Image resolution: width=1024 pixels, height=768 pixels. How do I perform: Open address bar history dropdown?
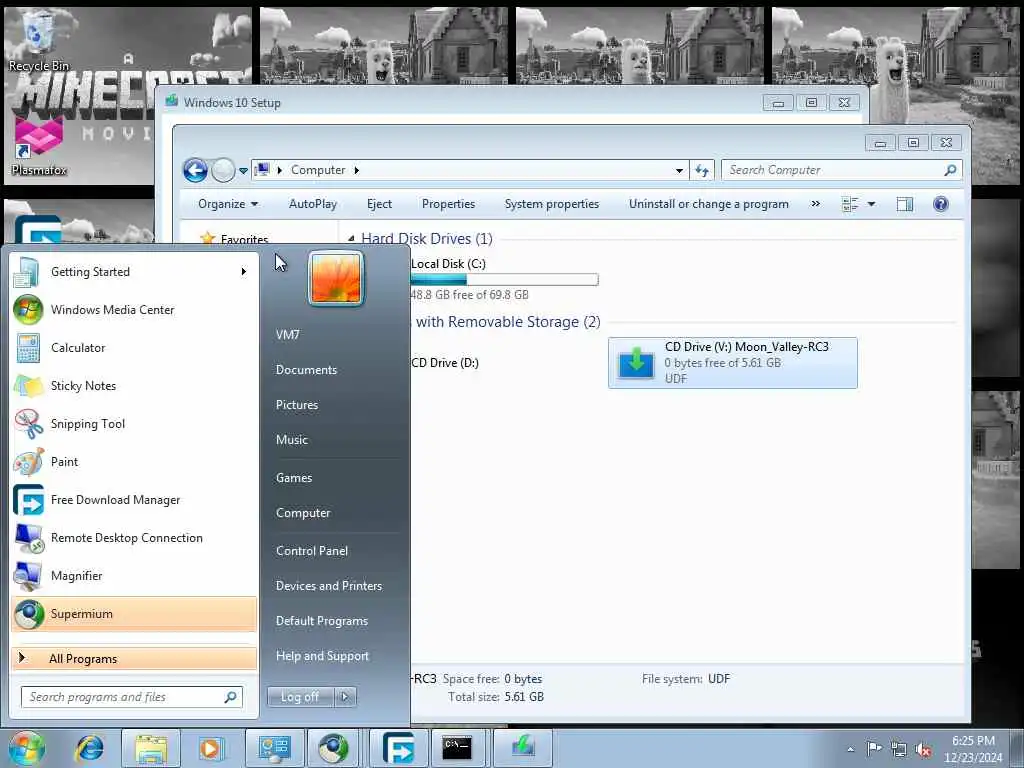[x=679, y=170]
